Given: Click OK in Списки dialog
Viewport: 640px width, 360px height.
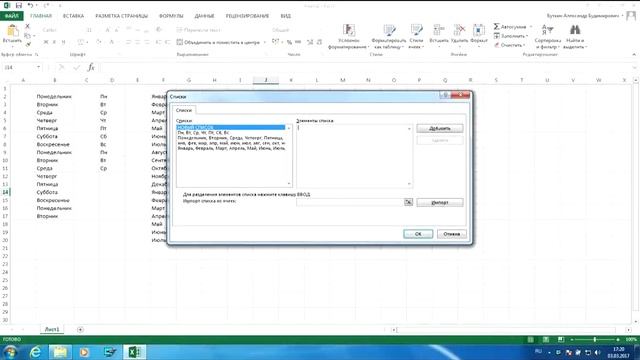Looking at the screenshot, I should 418,234.
